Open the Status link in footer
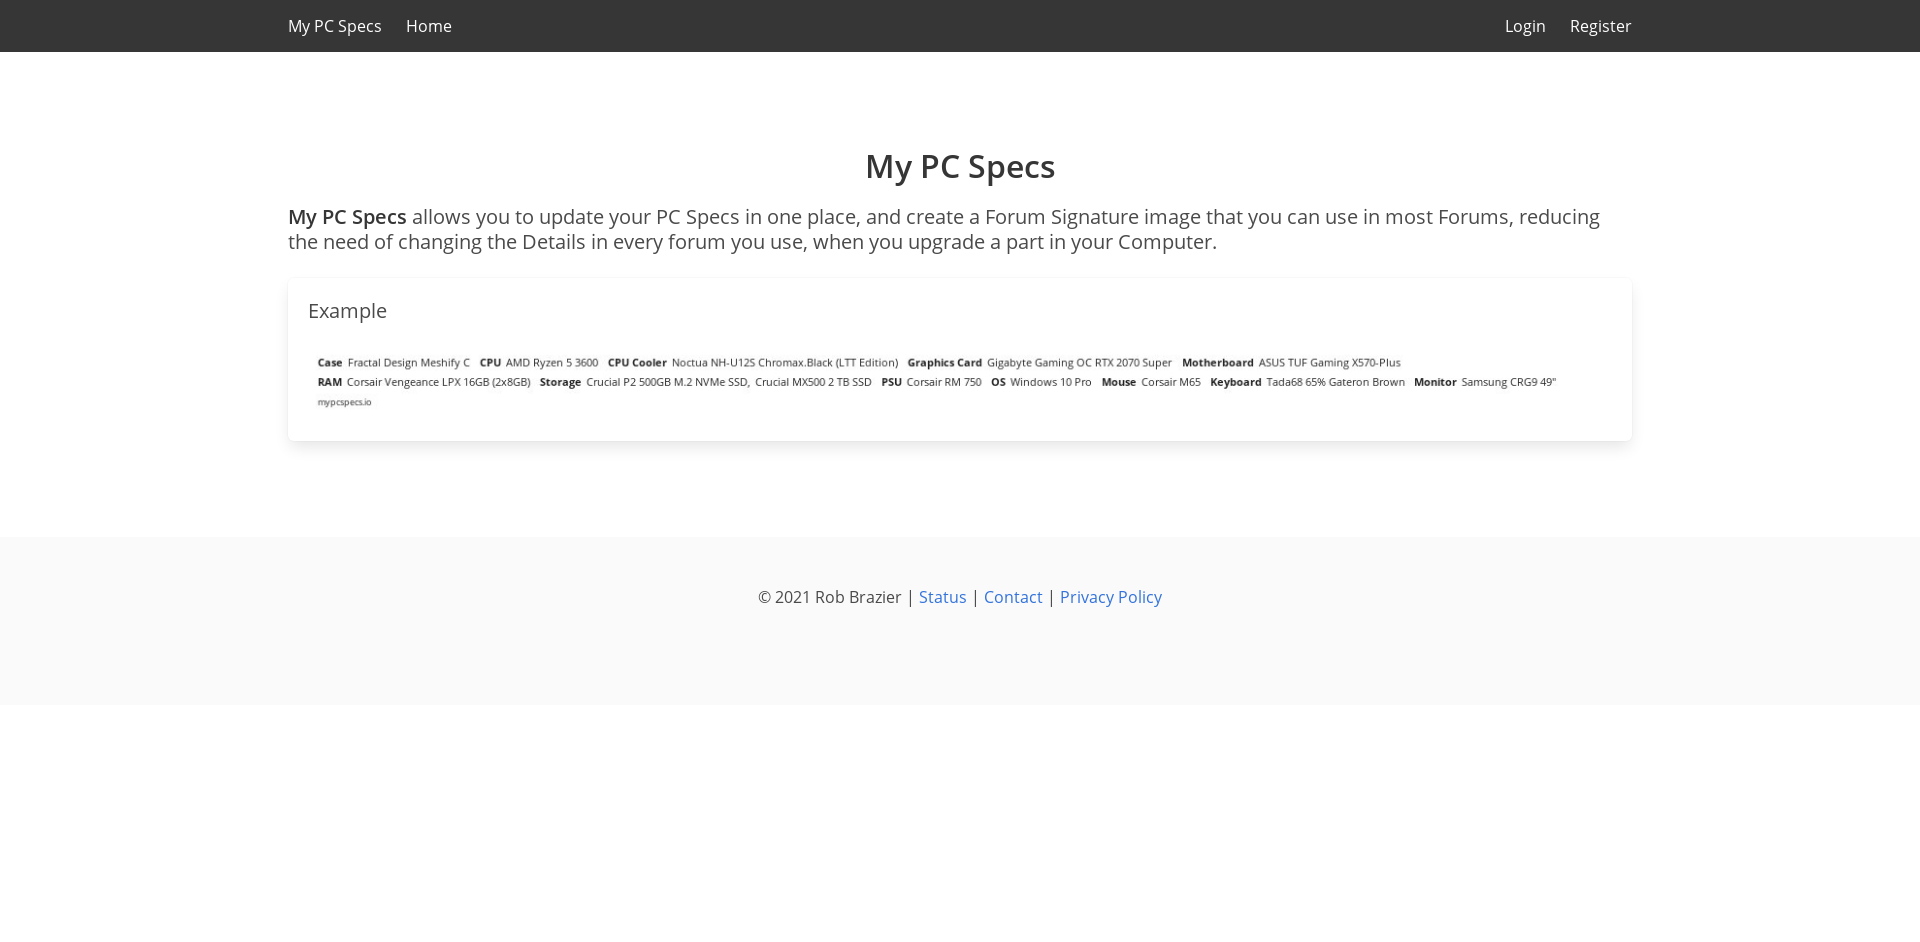The image size is (1920, 942). pyautogui.click(x=942, y=597)
